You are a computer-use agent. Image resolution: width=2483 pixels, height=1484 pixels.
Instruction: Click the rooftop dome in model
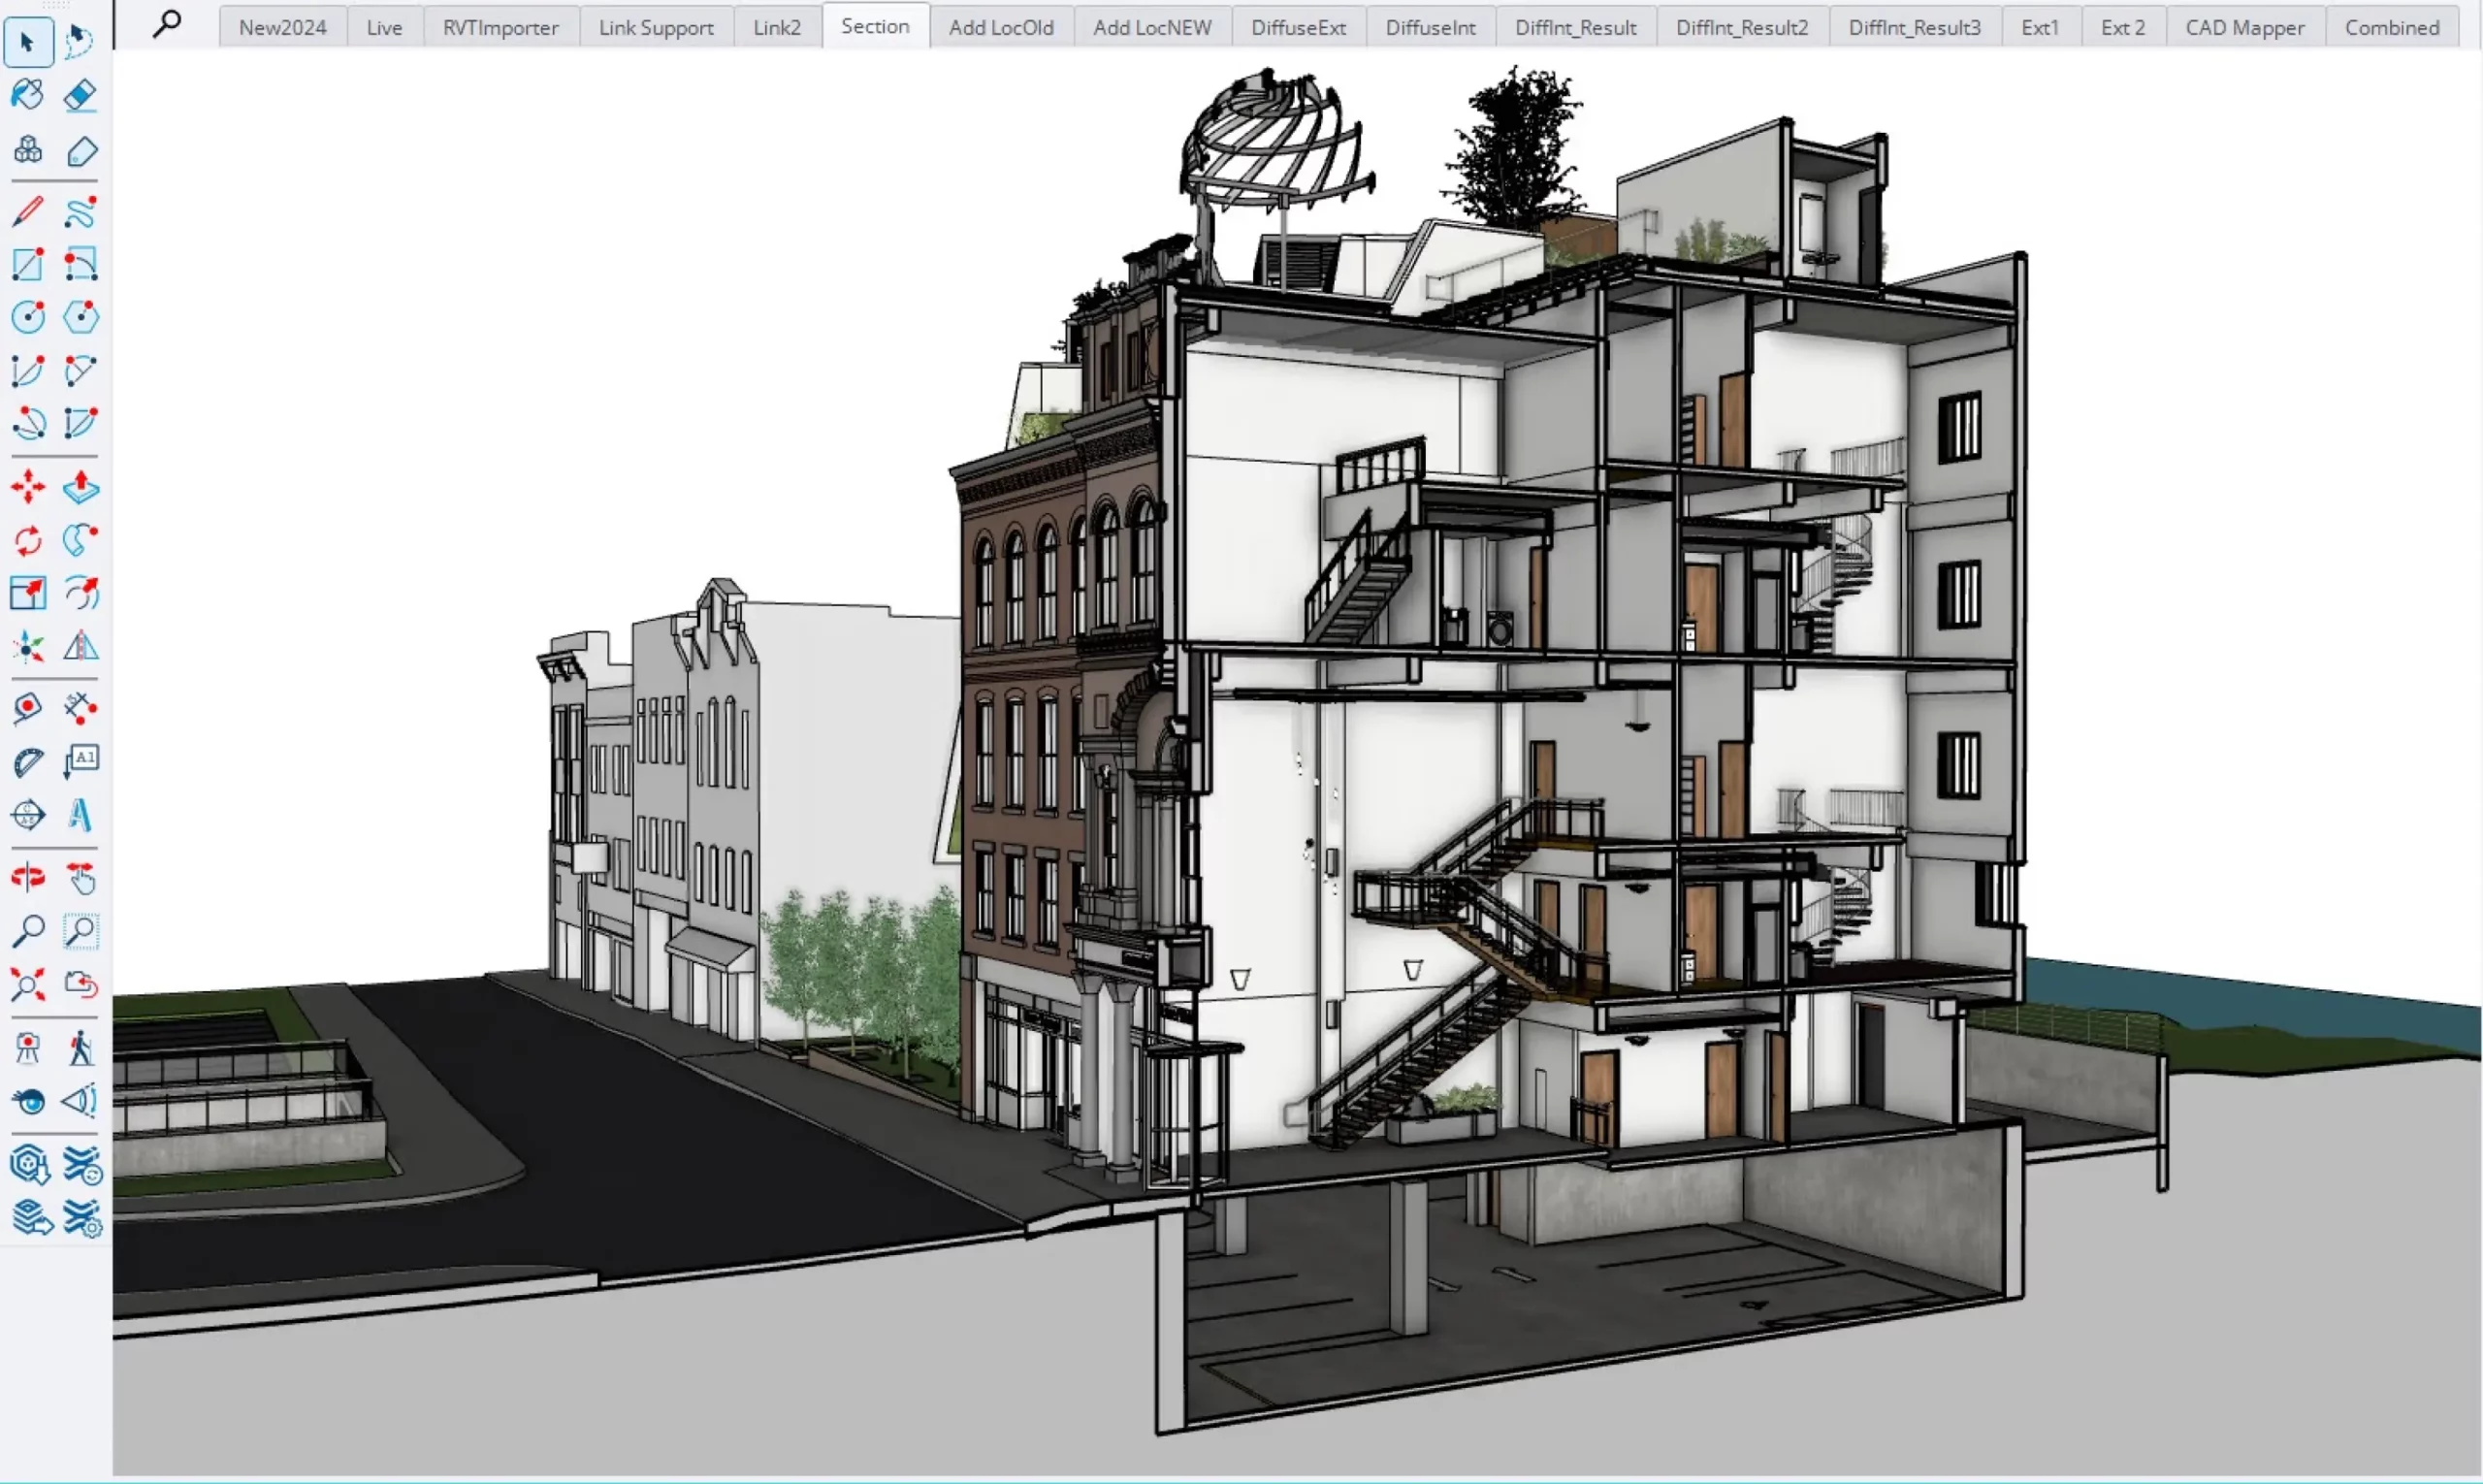pos(1270,150)
